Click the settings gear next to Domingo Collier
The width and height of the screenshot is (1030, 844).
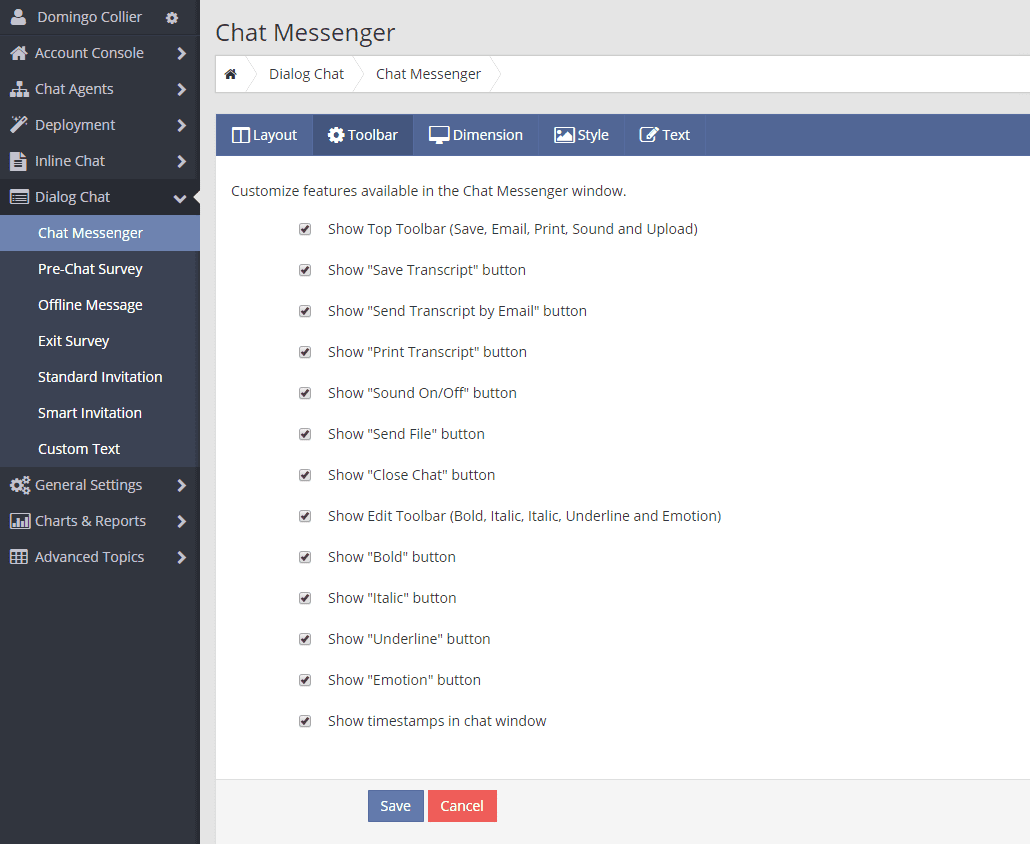[x=172, y=18]
